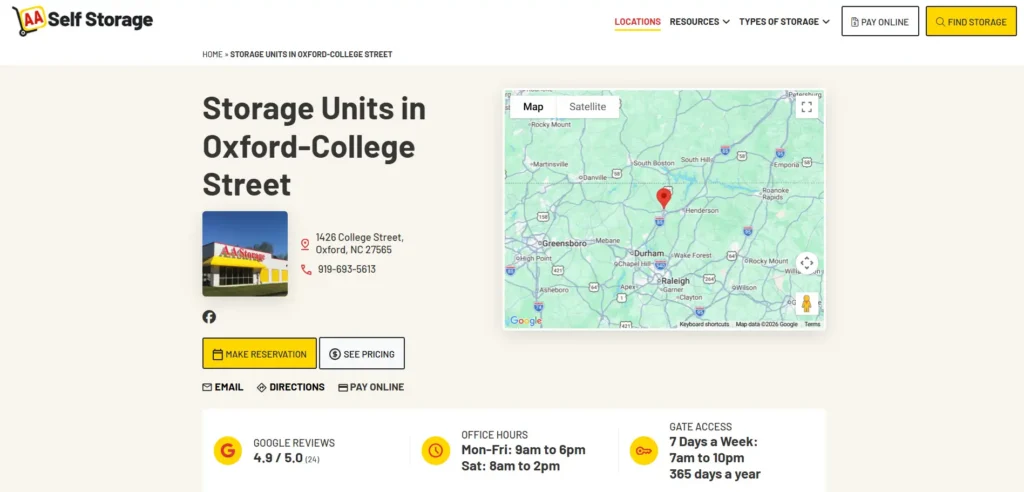Click the AA Self Storage logo
Image resolution: width=1024 pixels, height=492 pixels.
82,21
